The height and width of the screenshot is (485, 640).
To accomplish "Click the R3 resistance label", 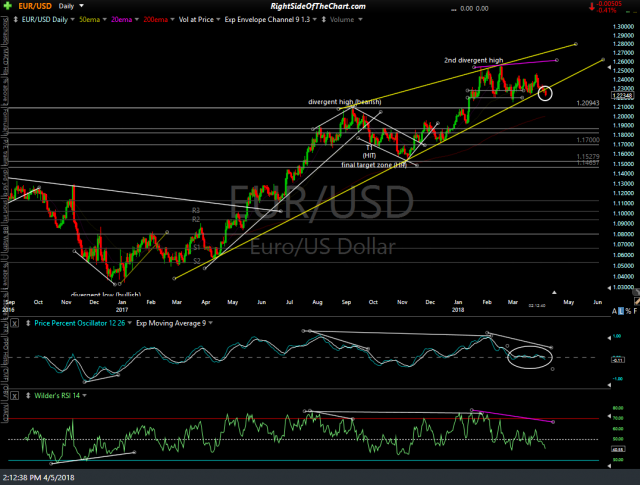I will pos(196,211).
